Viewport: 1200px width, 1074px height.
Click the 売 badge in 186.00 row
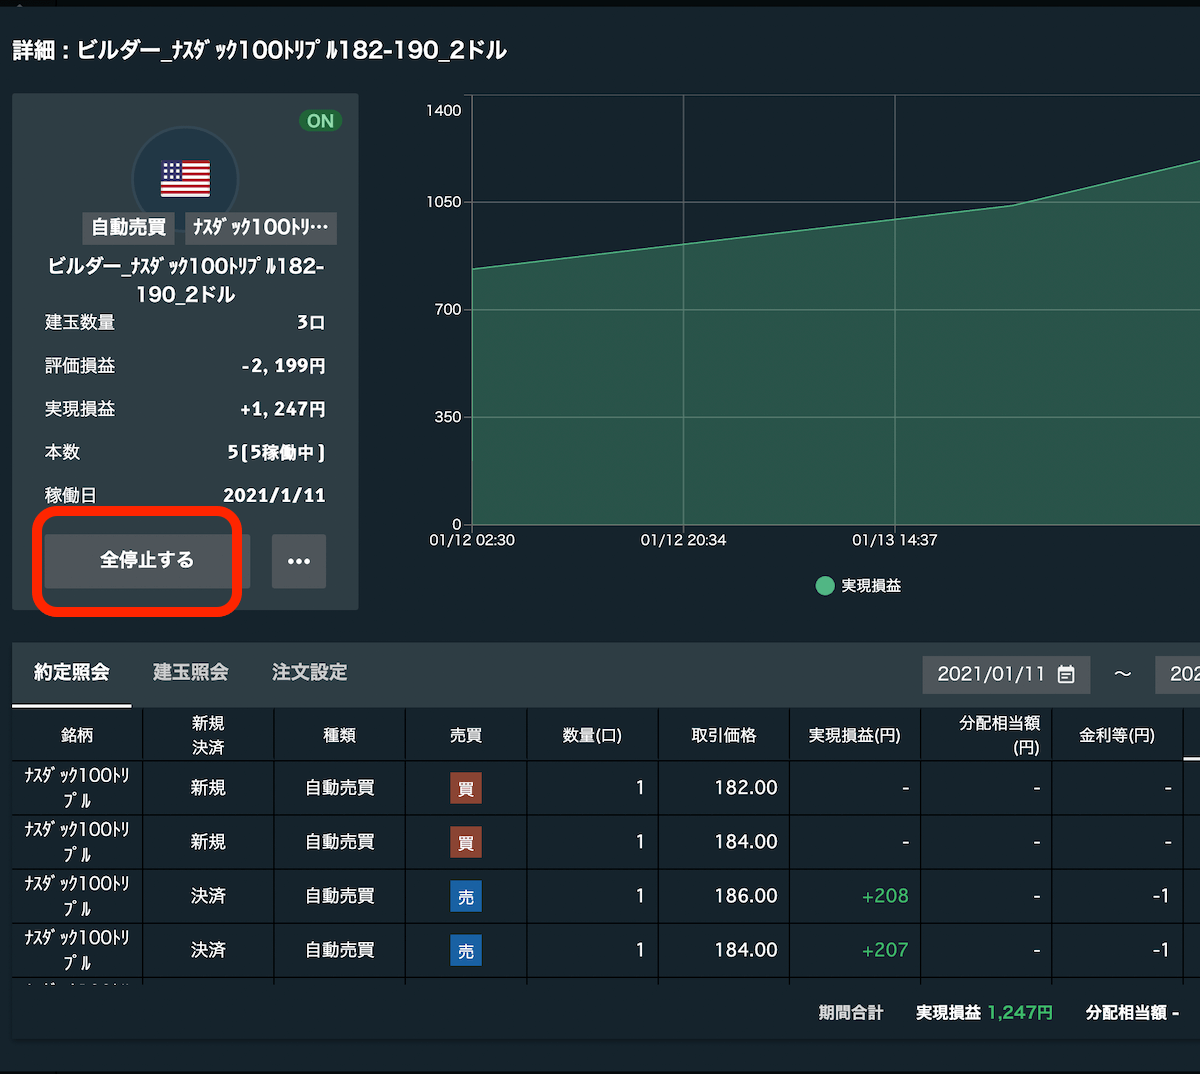pyautogui.click(x=466, y=896)
